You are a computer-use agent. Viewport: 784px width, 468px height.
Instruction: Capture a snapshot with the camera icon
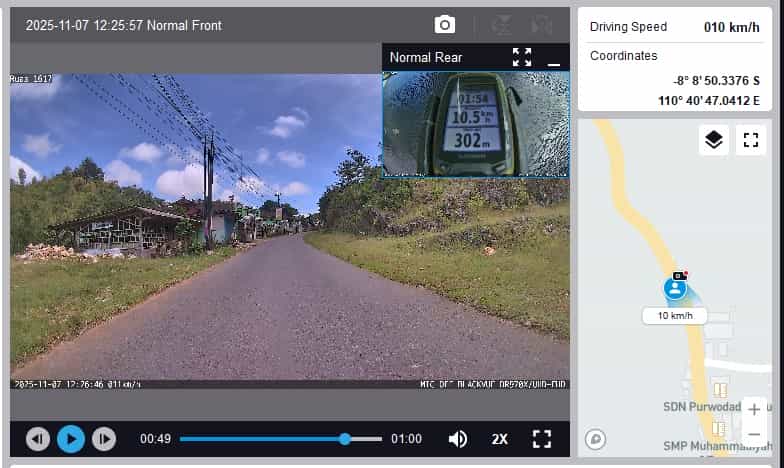(x=444, y=24)
